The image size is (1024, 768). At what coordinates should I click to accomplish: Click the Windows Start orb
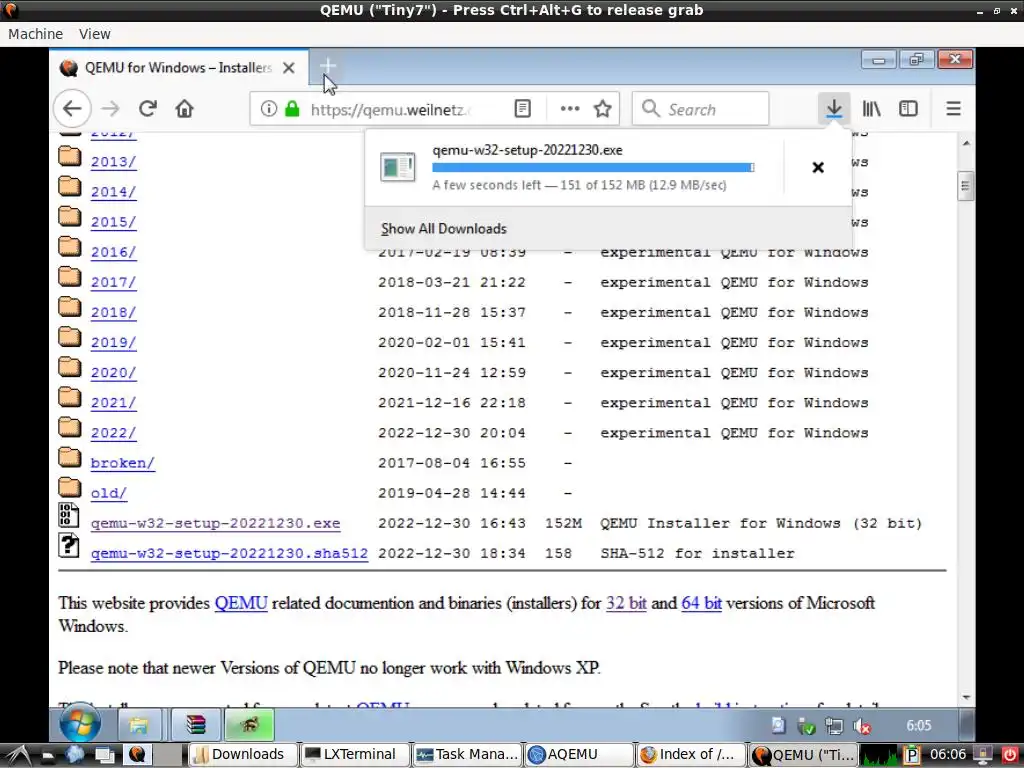click(x=80, y=724)
